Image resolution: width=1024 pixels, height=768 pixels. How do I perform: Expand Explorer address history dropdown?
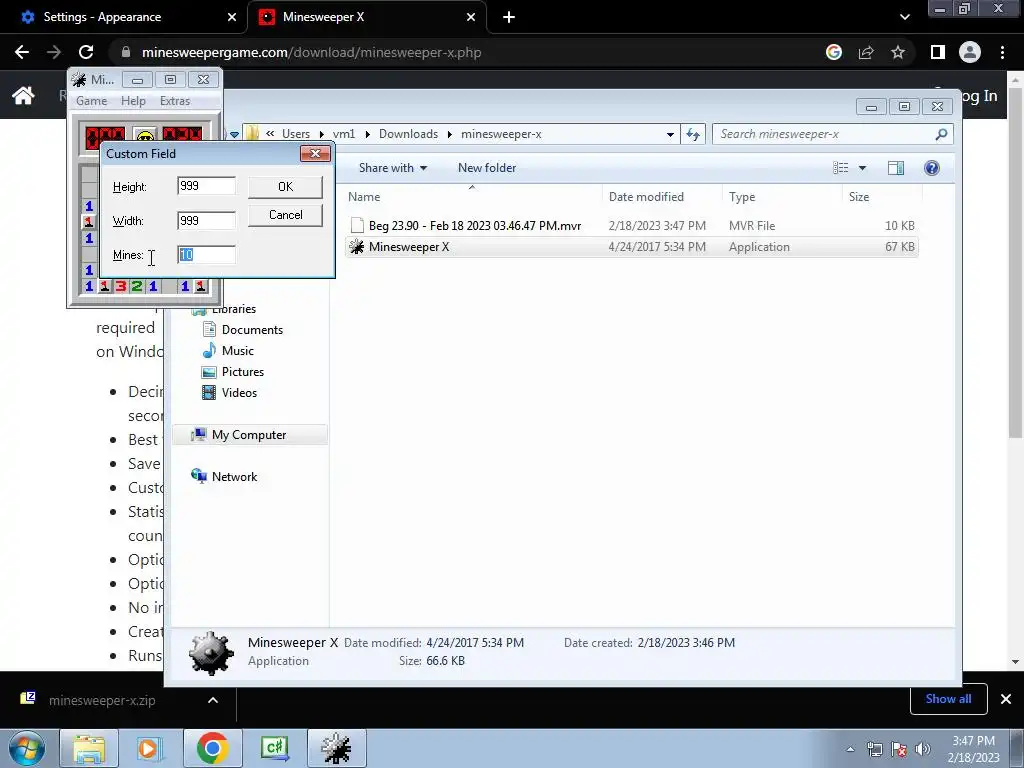670,134
